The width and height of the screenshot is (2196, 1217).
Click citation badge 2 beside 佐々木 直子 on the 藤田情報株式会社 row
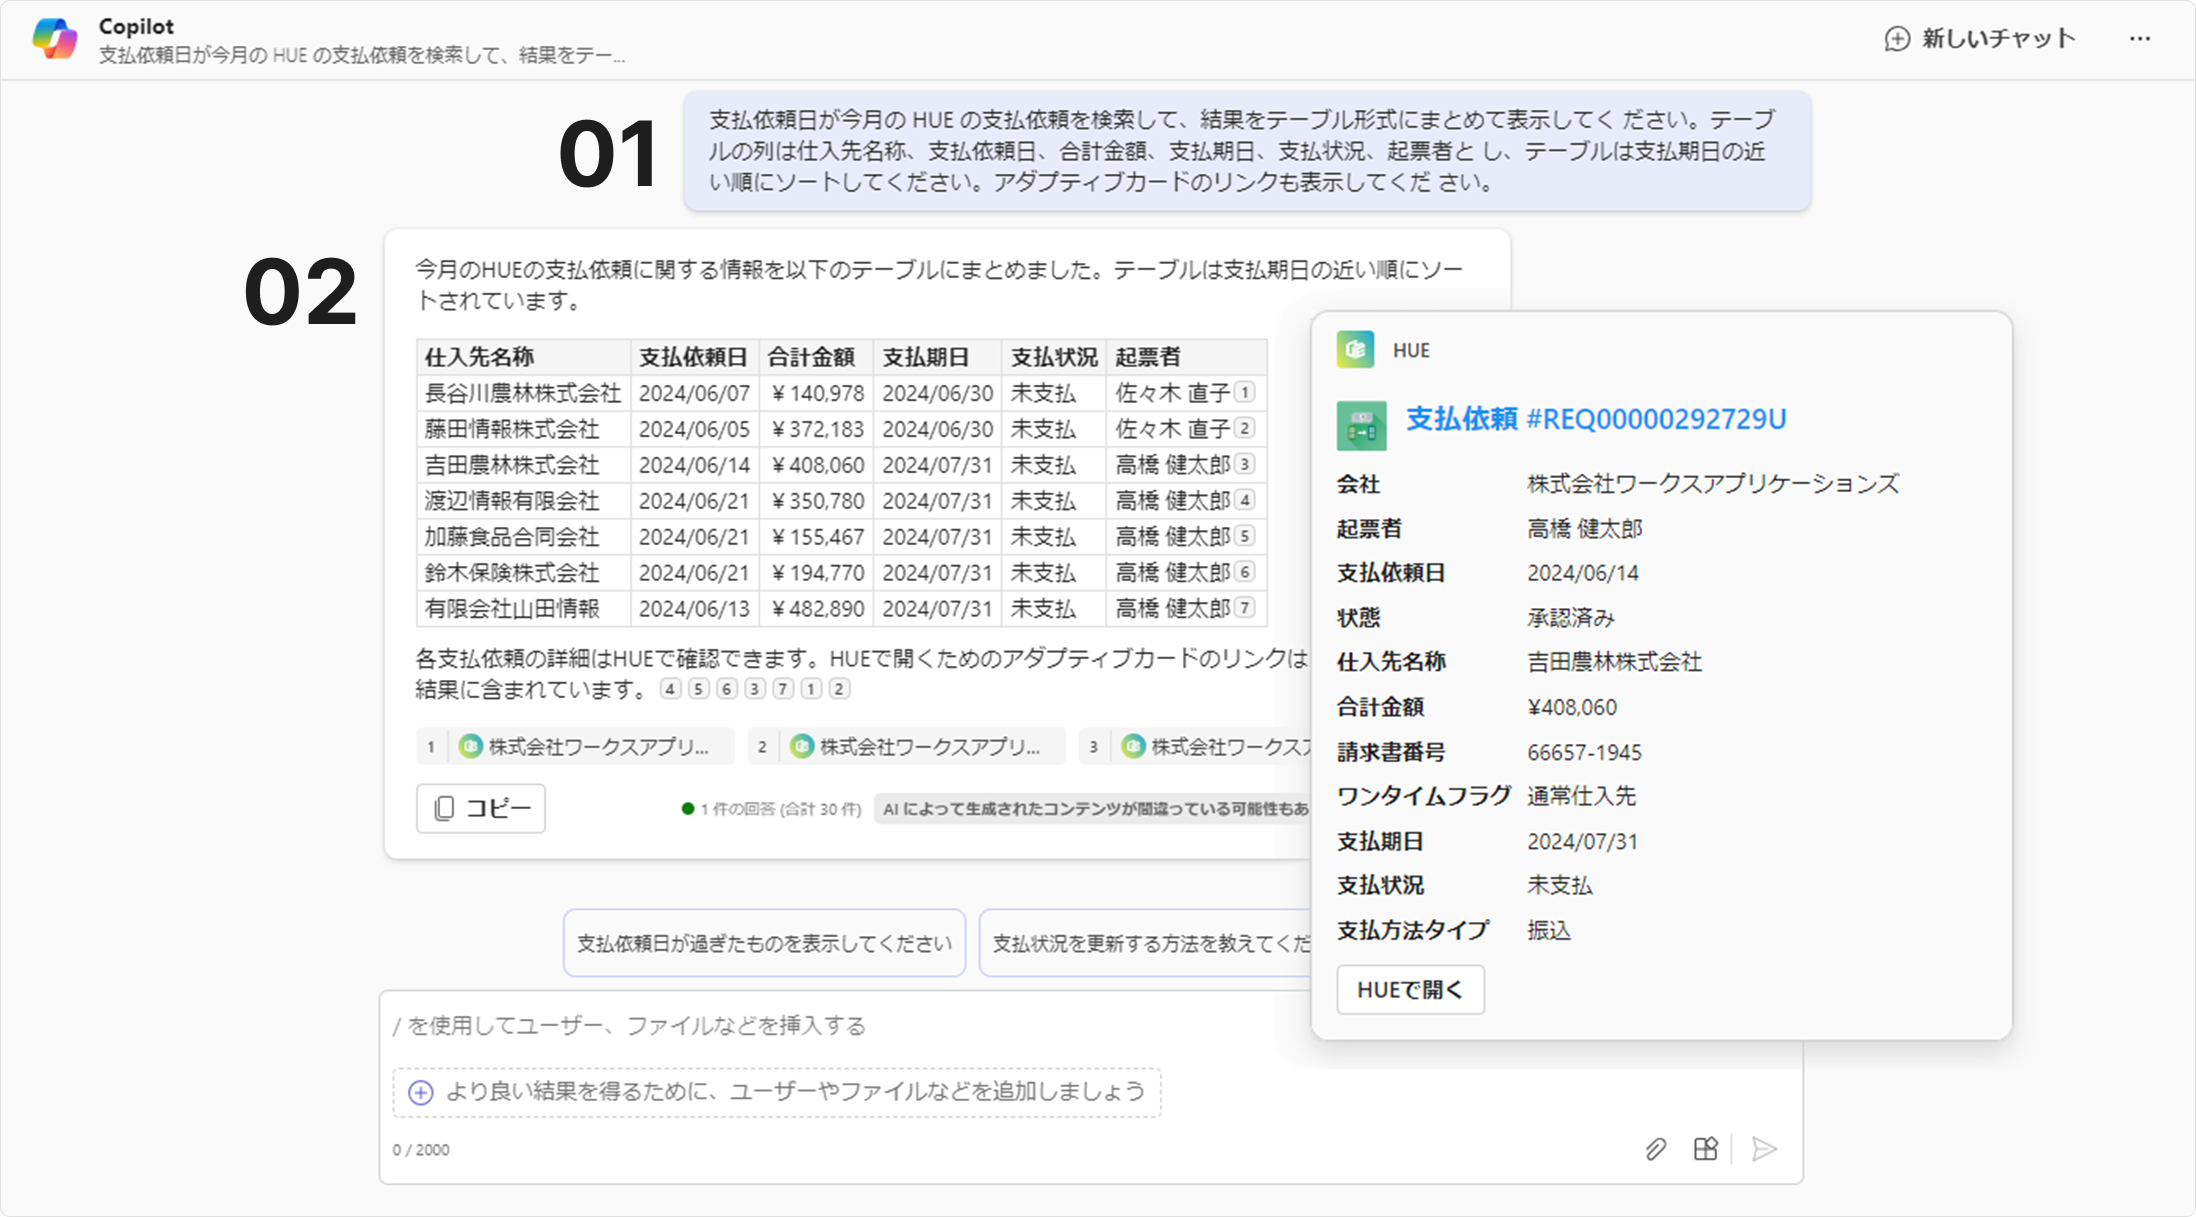pos(1245,428)
